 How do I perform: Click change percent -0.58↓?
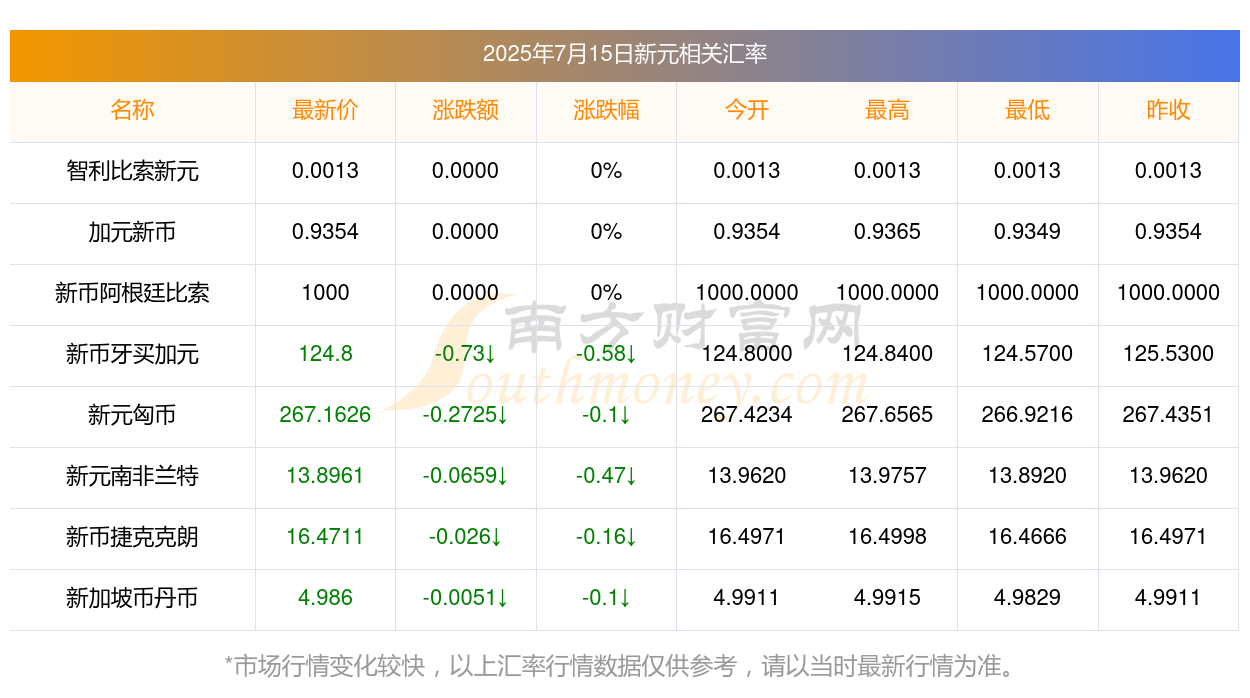pyautogui.click(x=606, y=354)
